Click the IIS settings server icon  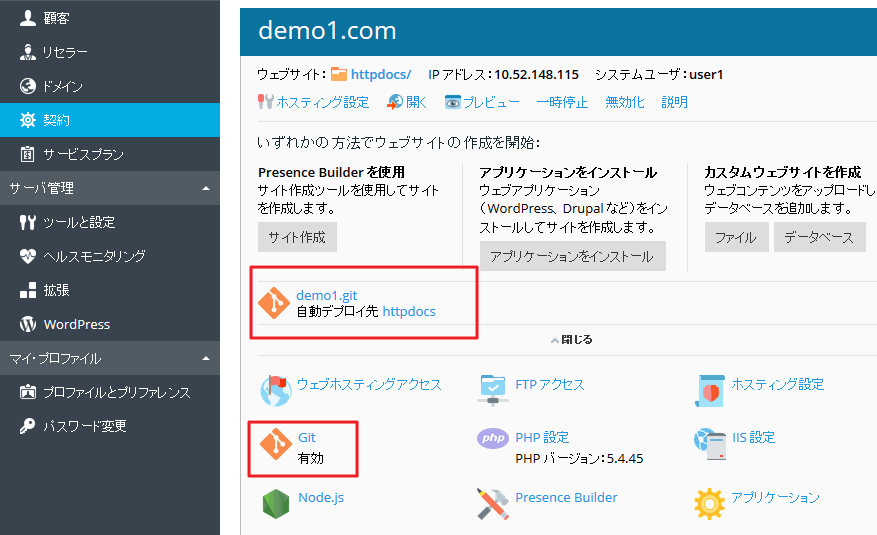coord(708,441)
